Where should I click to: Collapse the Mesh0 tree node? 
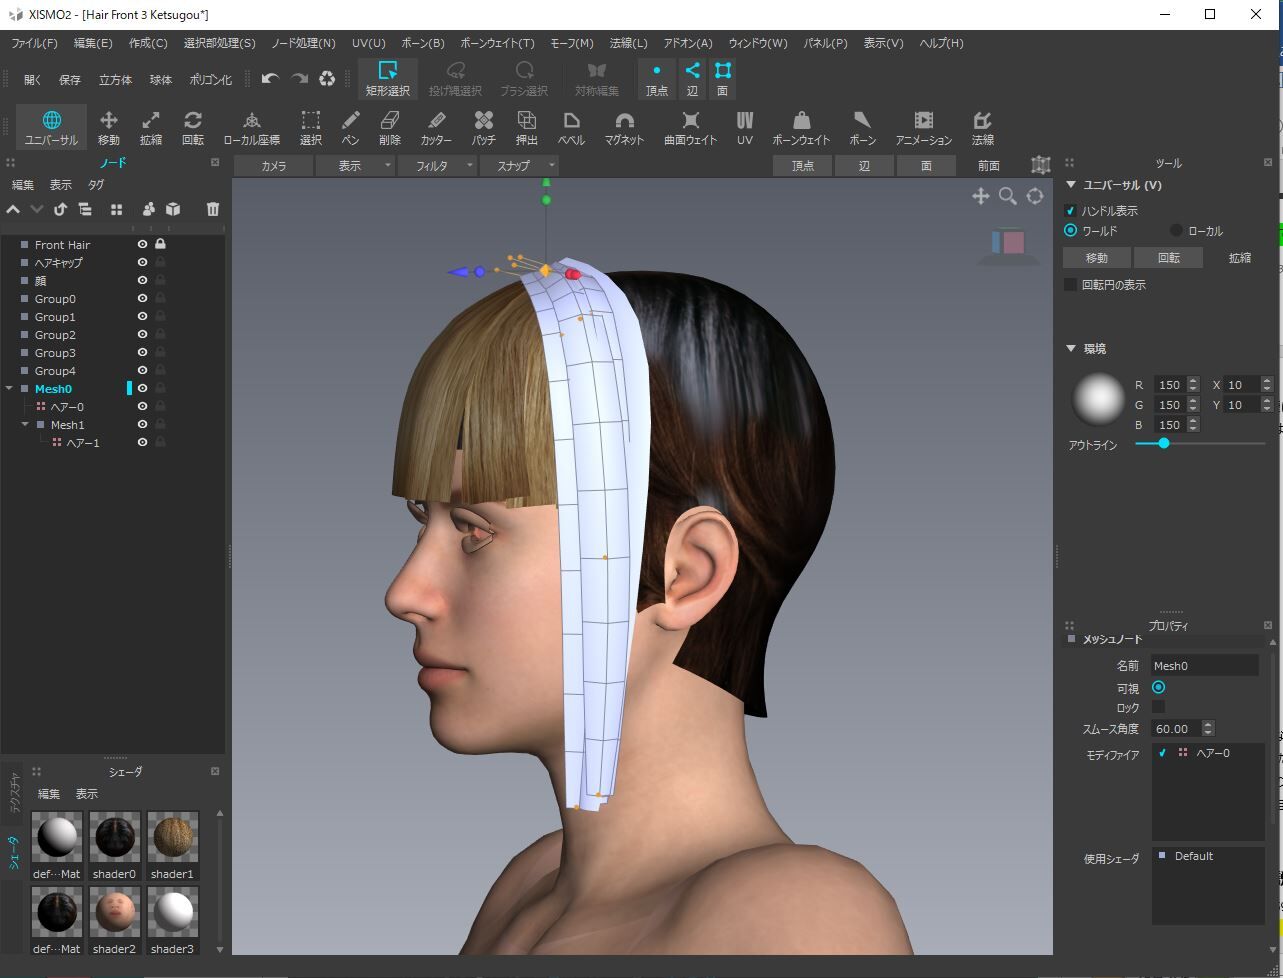(9, 389)
